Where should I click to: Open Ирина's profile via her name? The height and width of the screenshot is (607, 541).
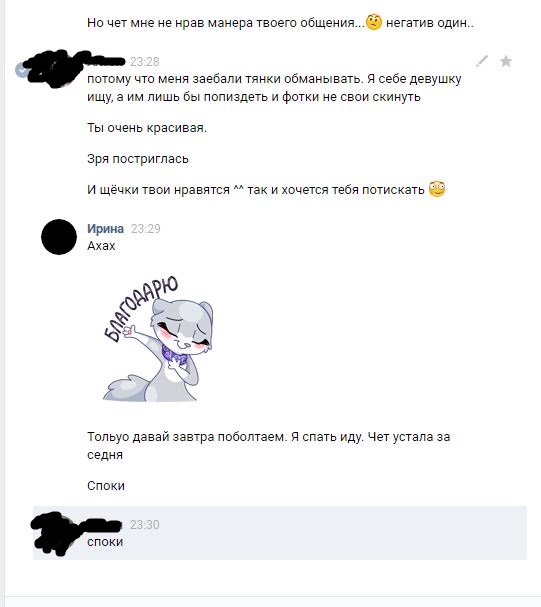pos(105,228)
